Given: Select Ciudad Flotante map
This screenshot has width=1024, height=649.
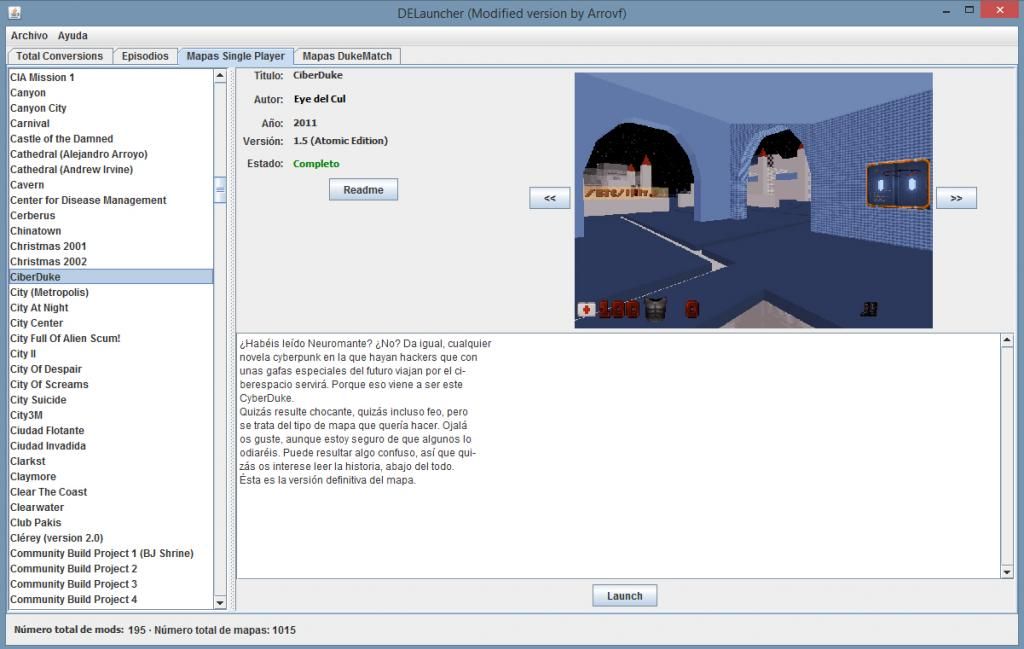Looking at the screenshot, I should point(111,430).
